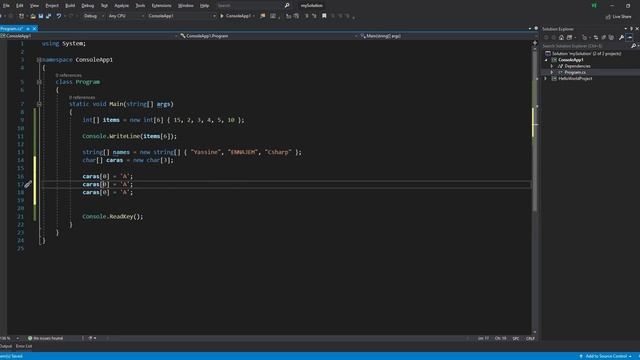Screen dimensions: 640x360
Task: Expand the Program.cs node in Solution Explorer
Action: [x=552, y=72]
